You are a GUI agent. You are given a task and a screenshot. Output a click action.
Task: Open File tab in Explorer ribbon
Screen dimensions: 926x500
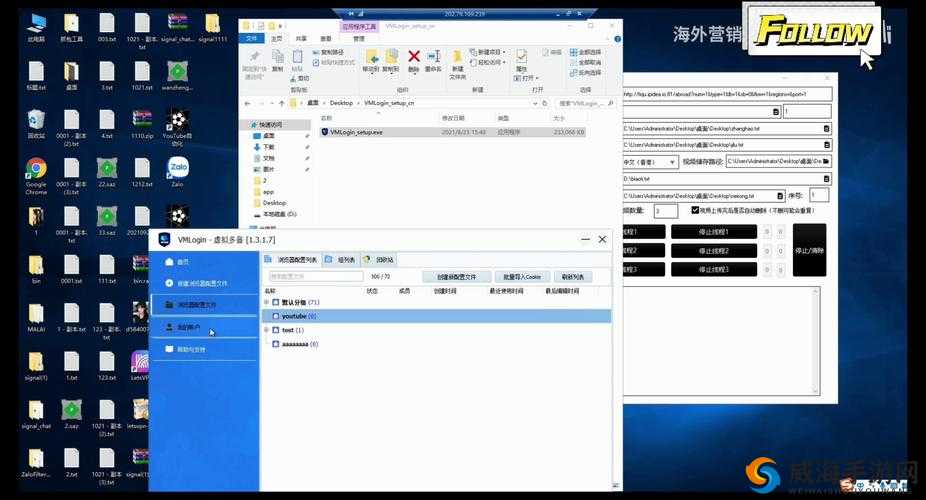coord(252,38)
